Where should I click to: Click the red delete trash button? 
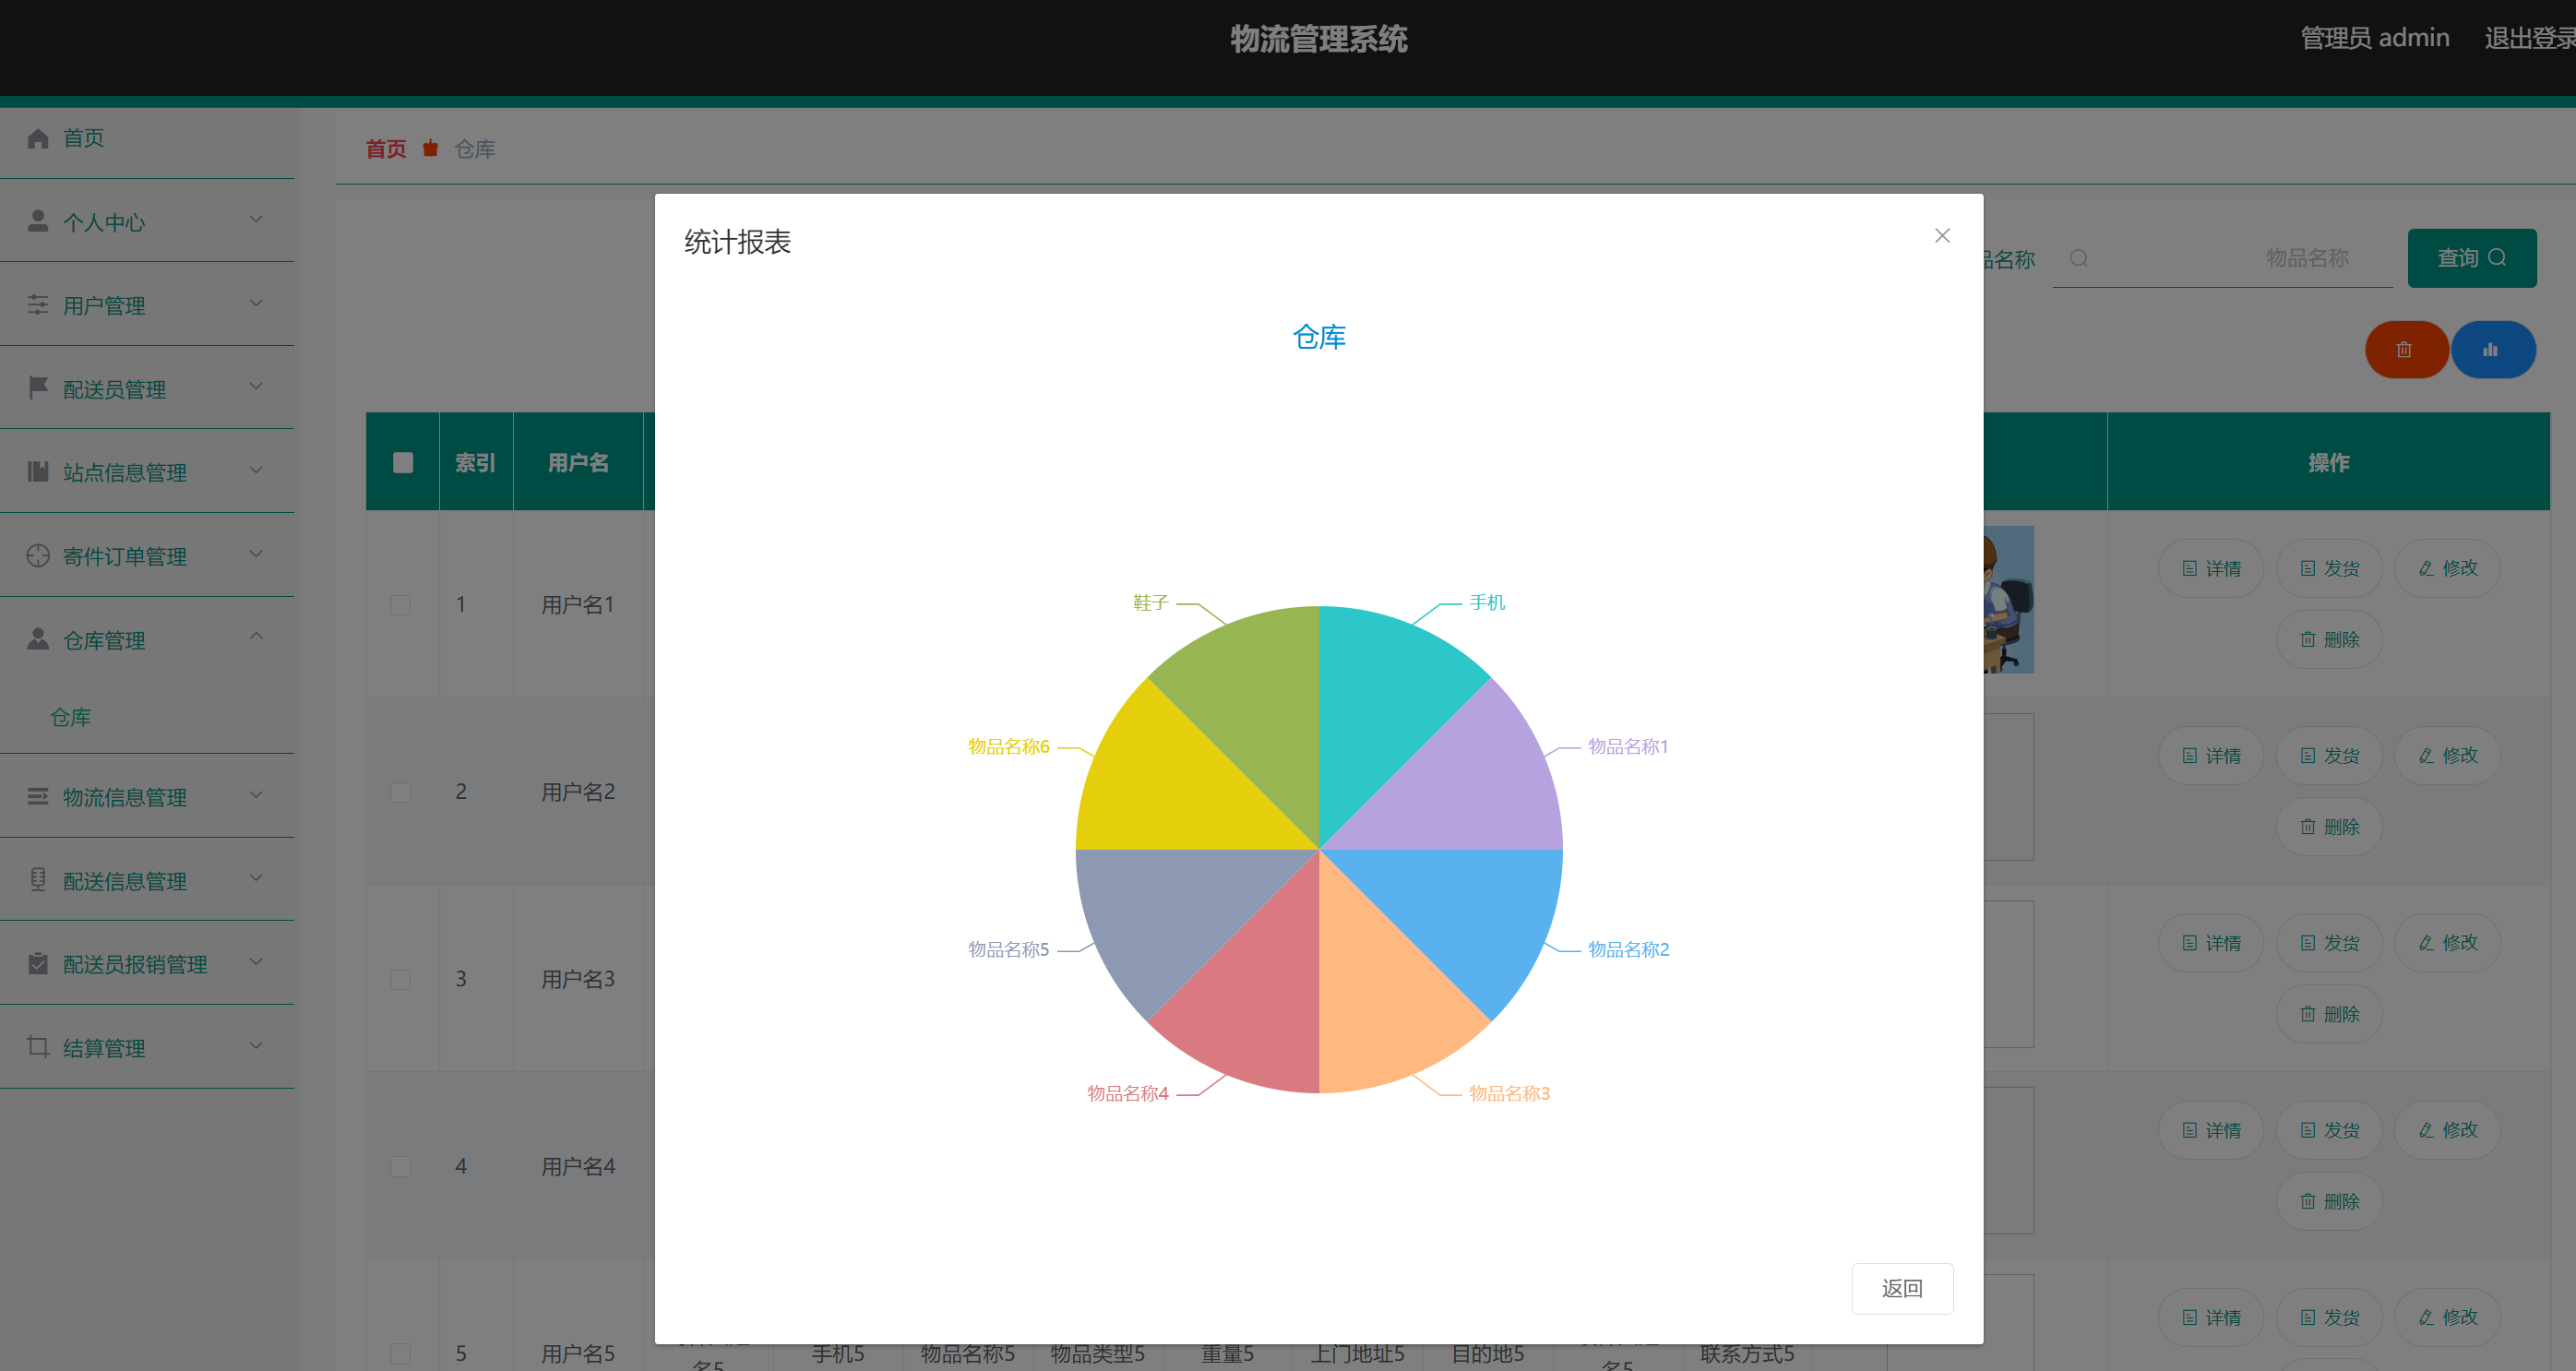(2405, 350)
